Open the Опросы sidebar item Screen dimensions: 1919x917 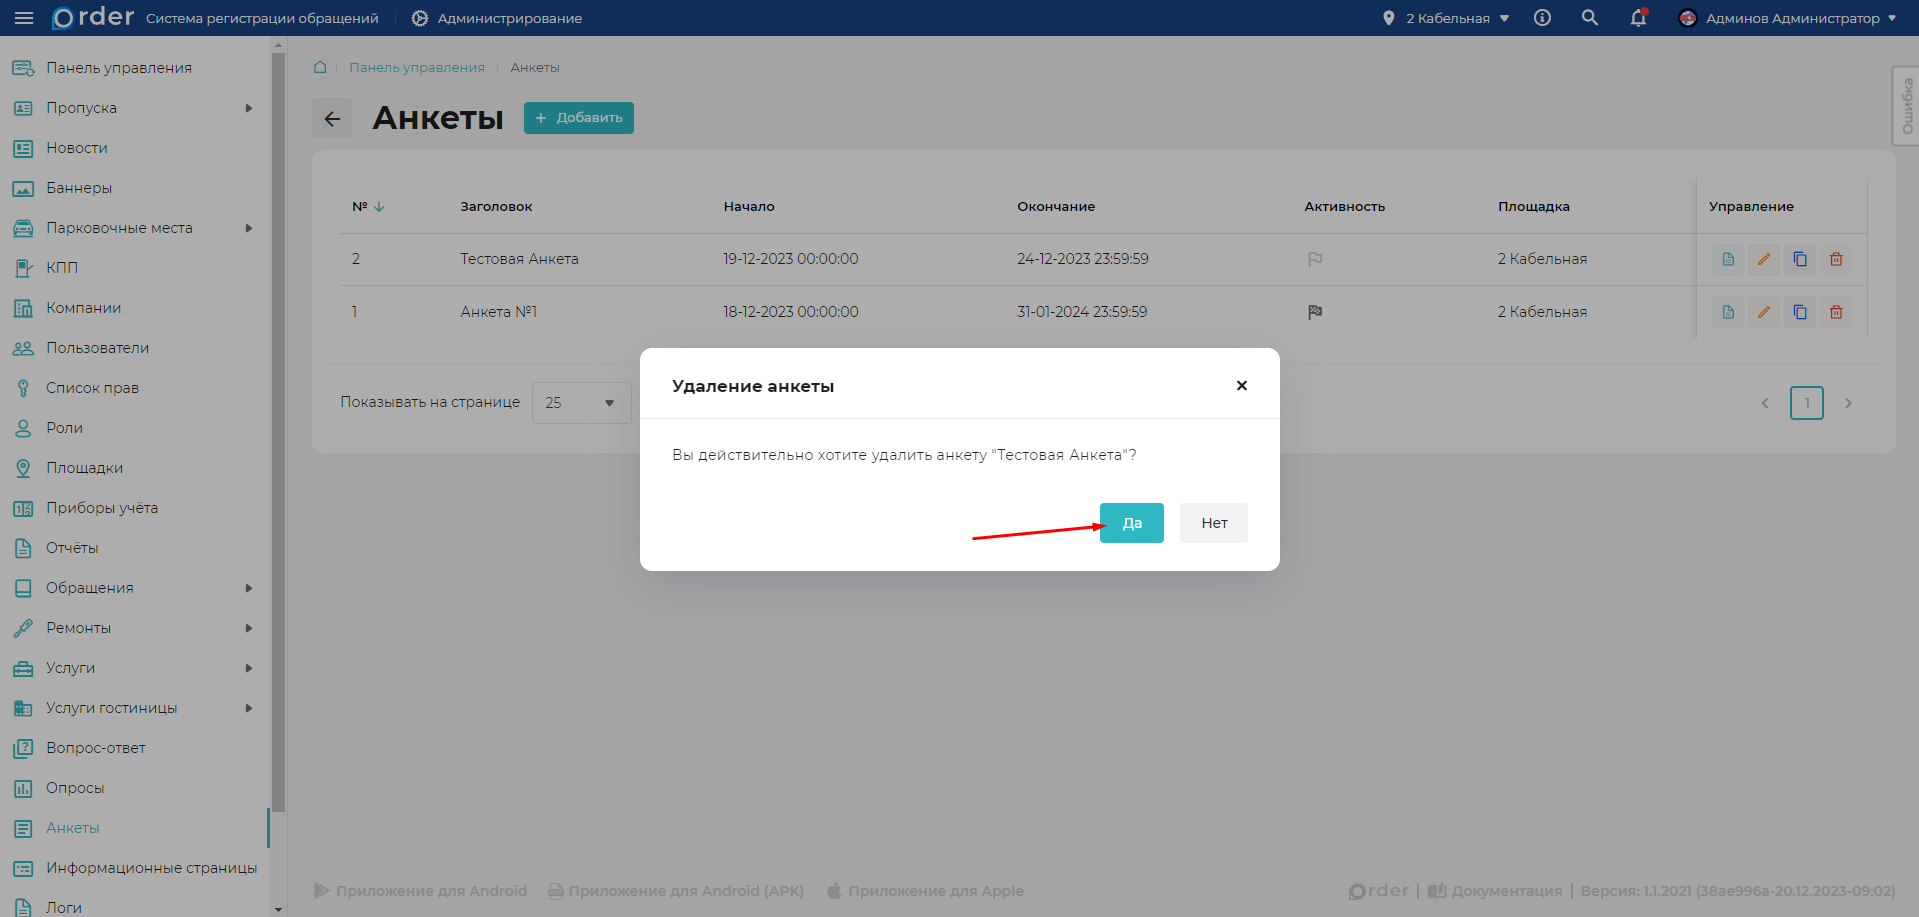75,788
